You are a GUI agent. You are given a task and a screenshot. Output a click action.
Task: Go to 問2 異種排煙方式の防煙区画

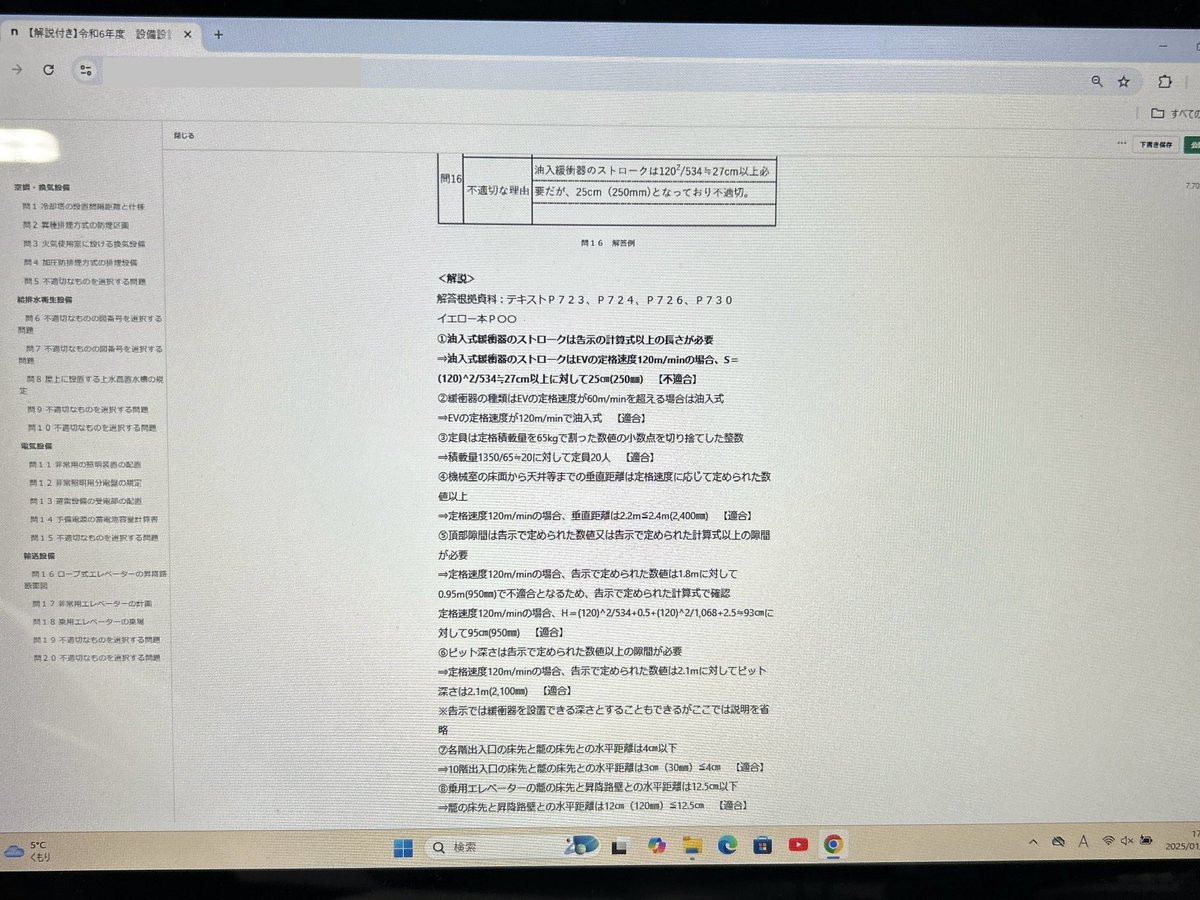pyautogui.click(x=75, y=225)
